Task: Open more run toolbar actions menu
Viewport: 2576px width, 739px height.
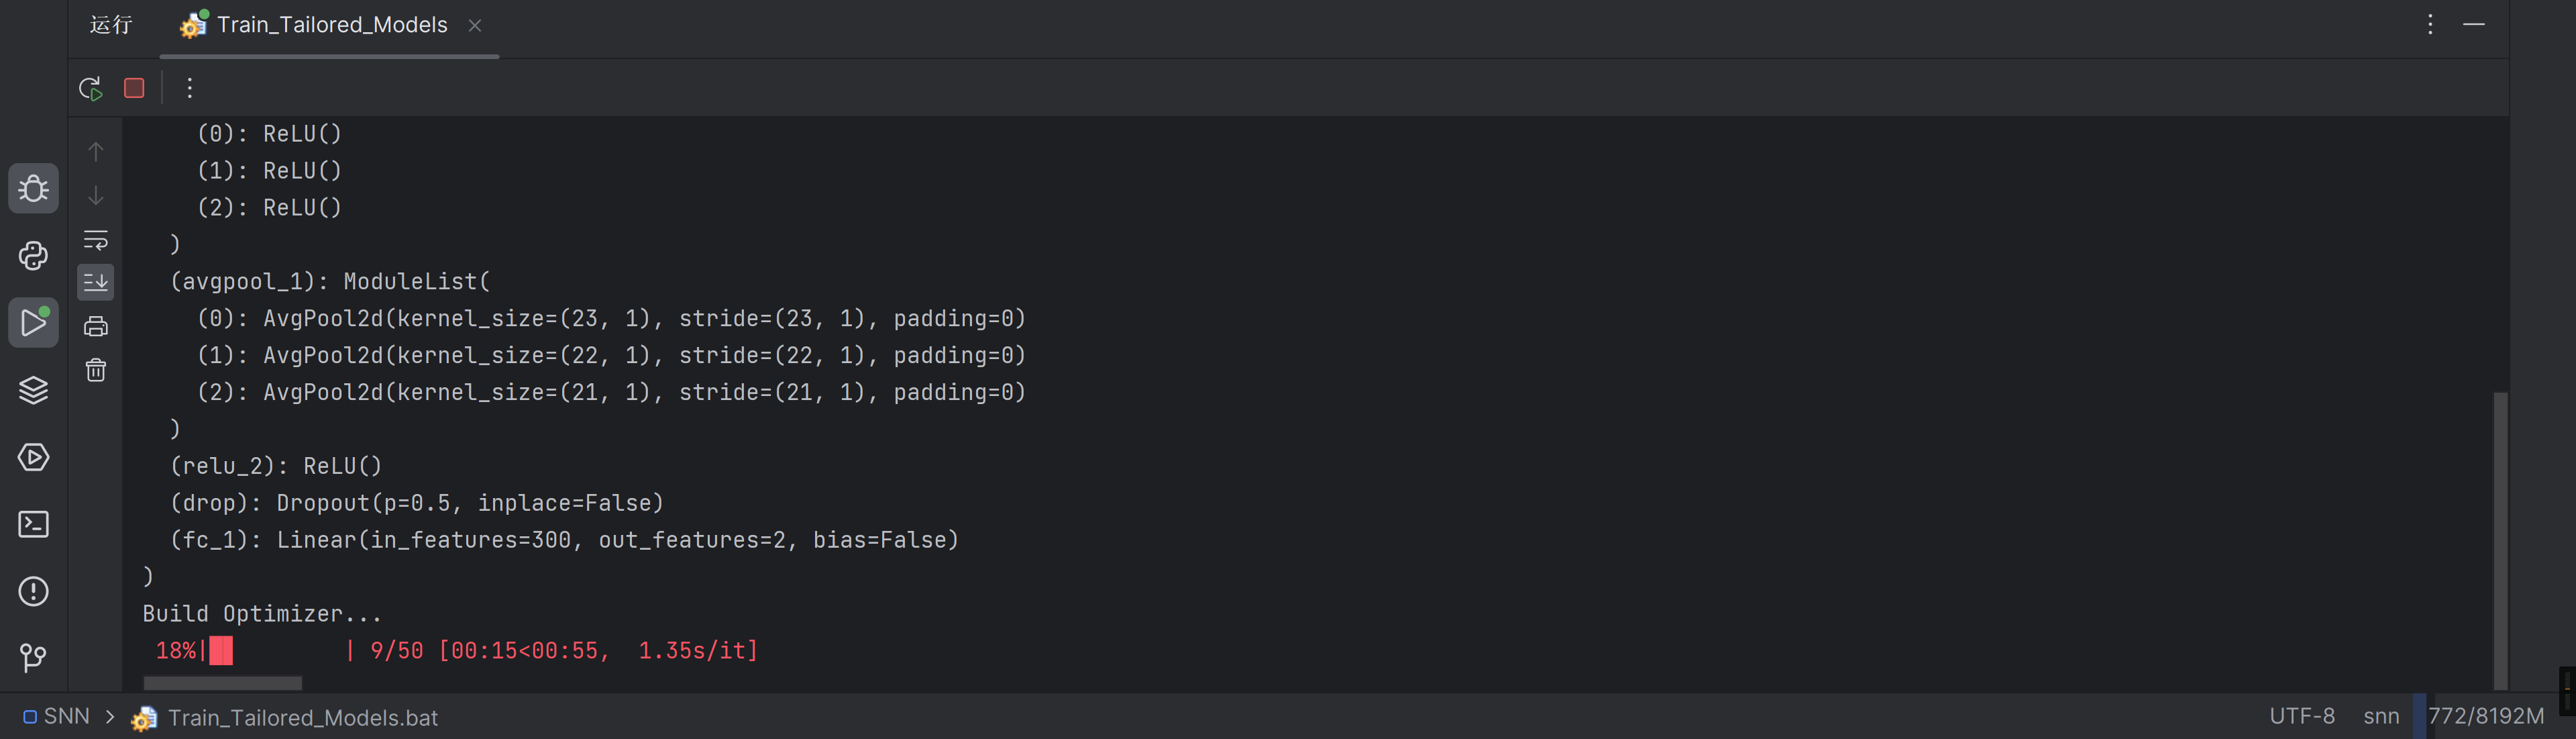Action: [x=189, y=88]
